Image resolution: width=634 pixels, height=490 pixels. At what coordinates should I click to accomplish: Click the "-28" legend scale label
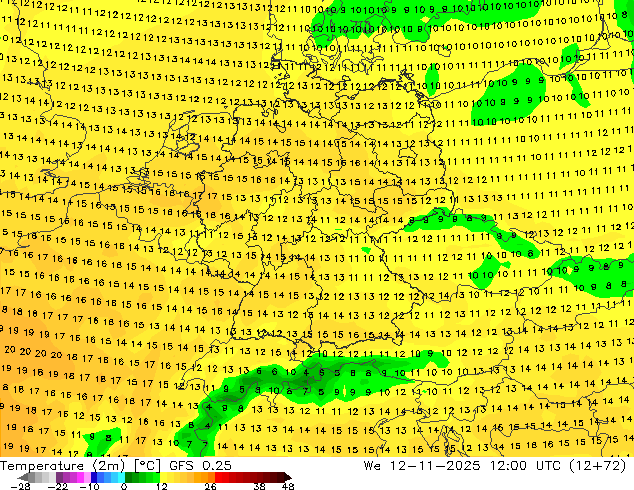tap(21, 486)
